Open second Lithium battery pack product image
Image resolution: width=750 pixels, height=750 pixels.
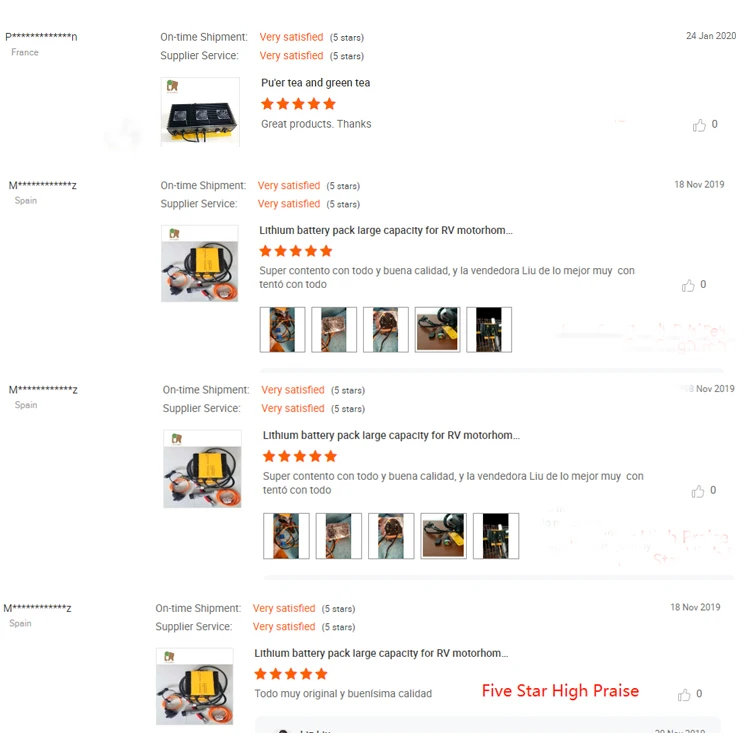point(202,469)
